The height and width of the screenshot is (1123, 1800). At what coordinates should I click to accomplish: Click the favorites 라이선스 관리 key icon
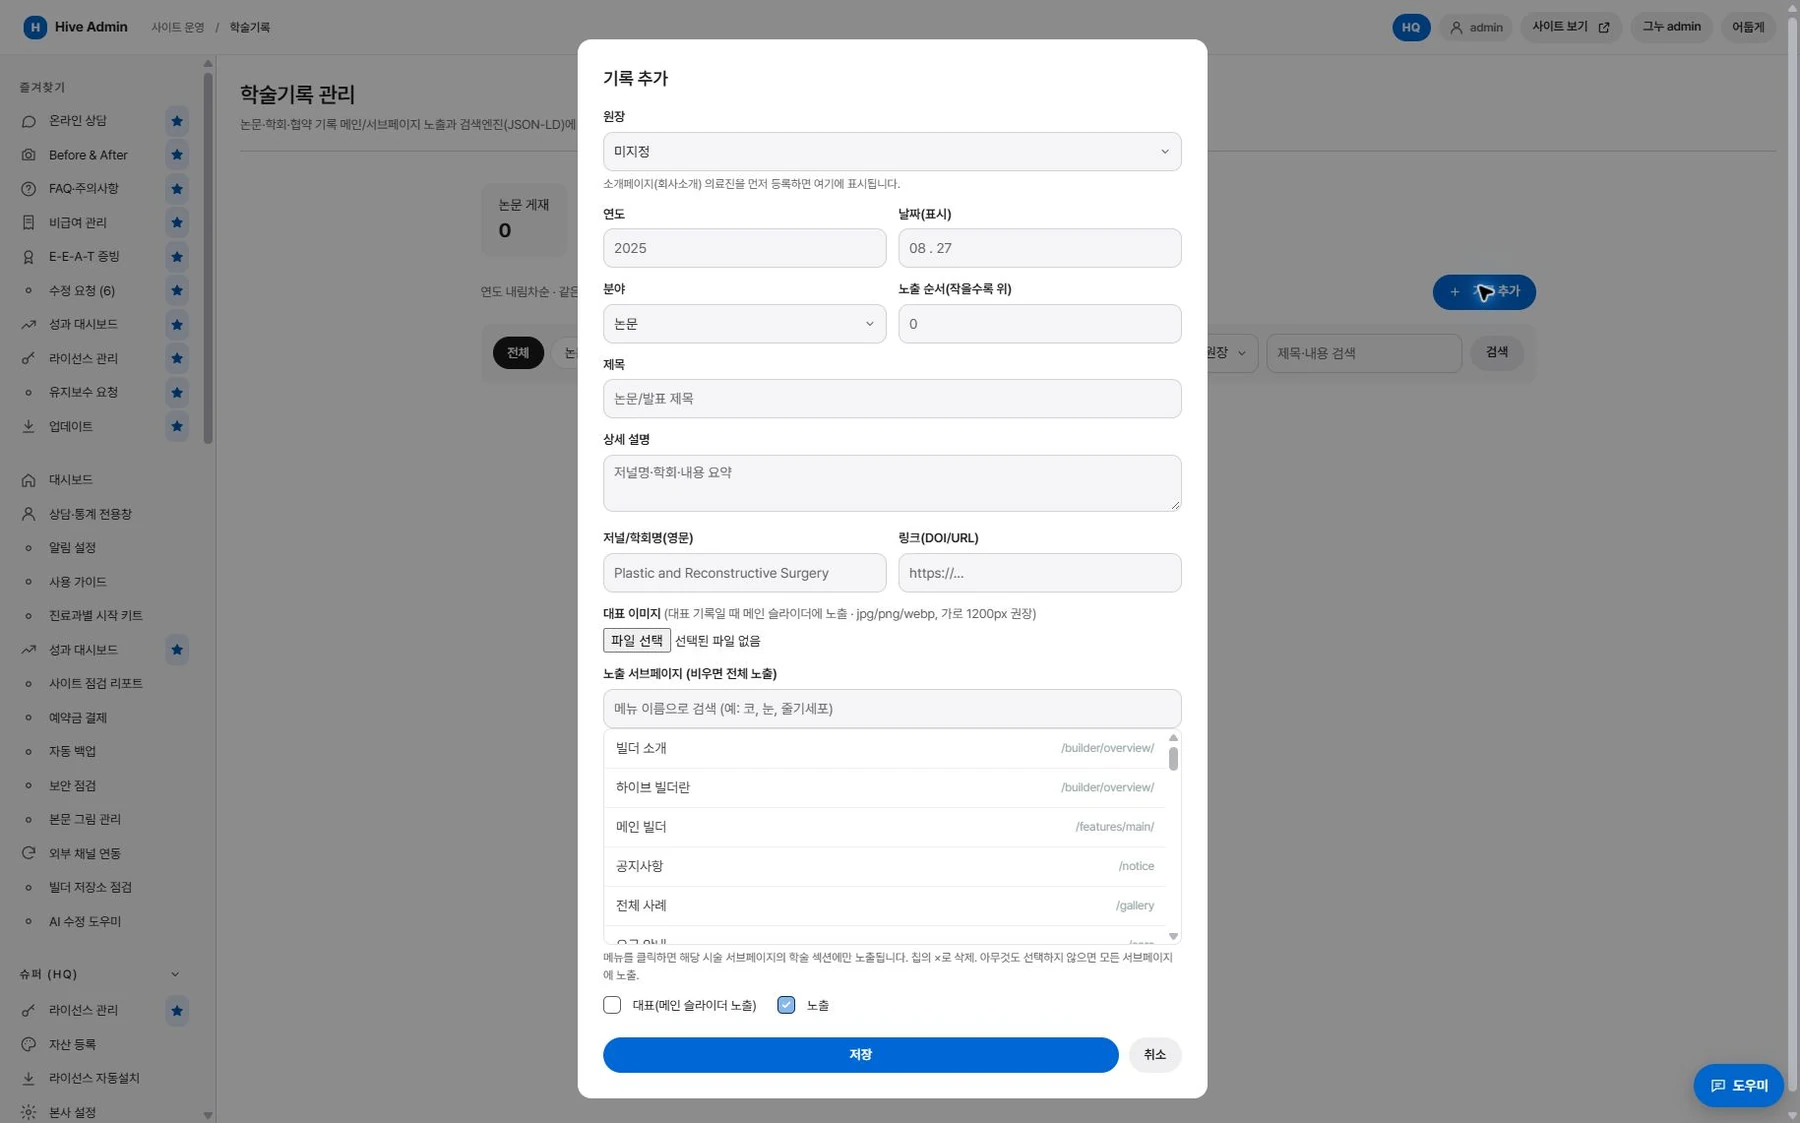(29, 359)
